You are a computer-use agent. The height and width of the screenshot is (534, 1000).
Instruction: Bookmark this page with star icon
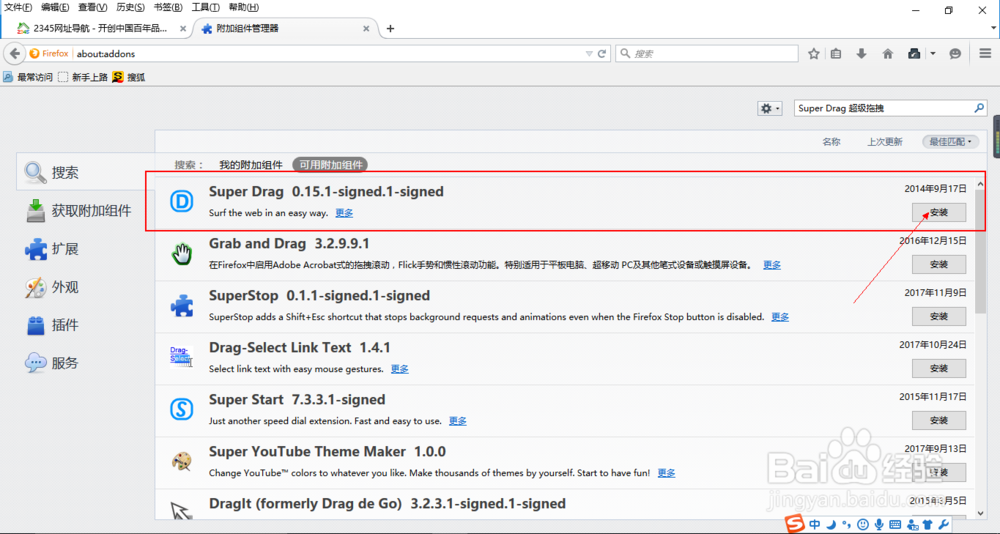pyautogui.click(x=813, y=54)
